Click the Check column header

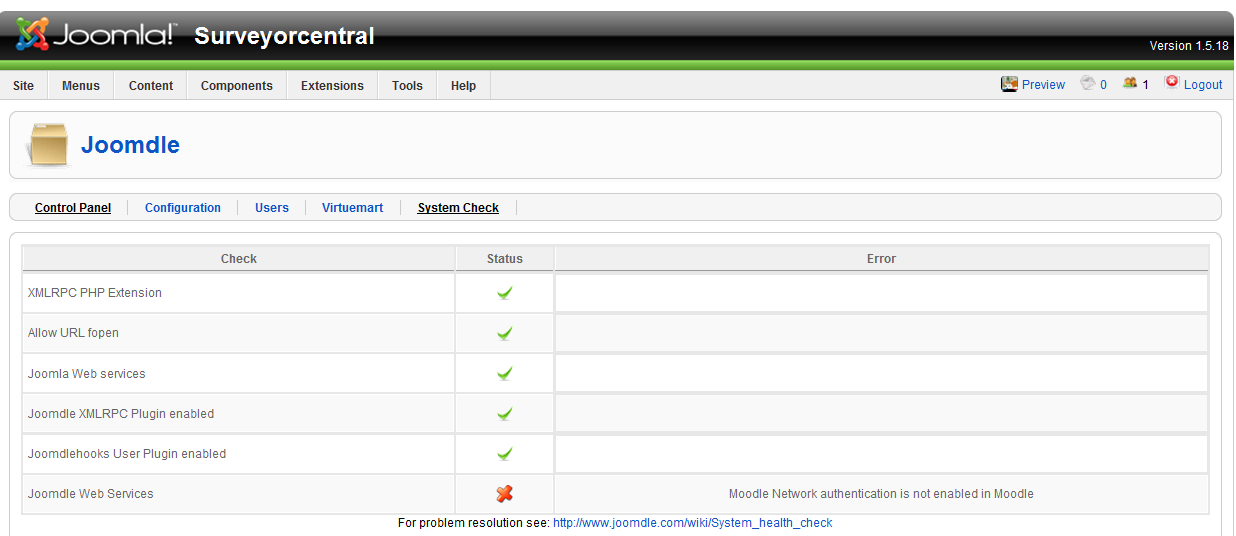[239, 259]
